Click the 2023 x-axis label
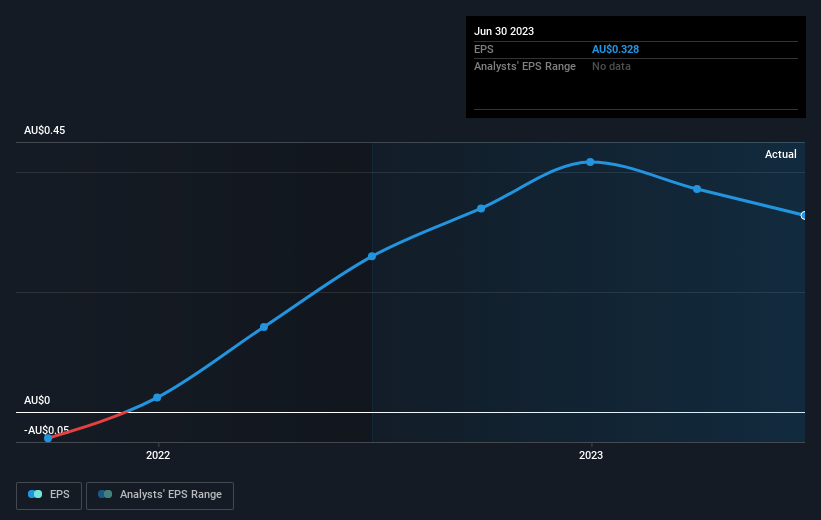821x520 pixels. pyautogui.click(x=591, y=455)
